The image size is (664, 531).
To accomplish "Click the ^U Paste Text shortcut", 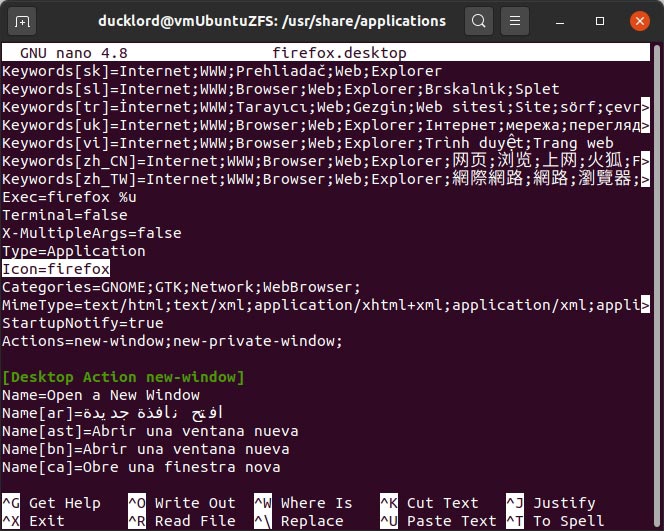I will pos(438,521).
